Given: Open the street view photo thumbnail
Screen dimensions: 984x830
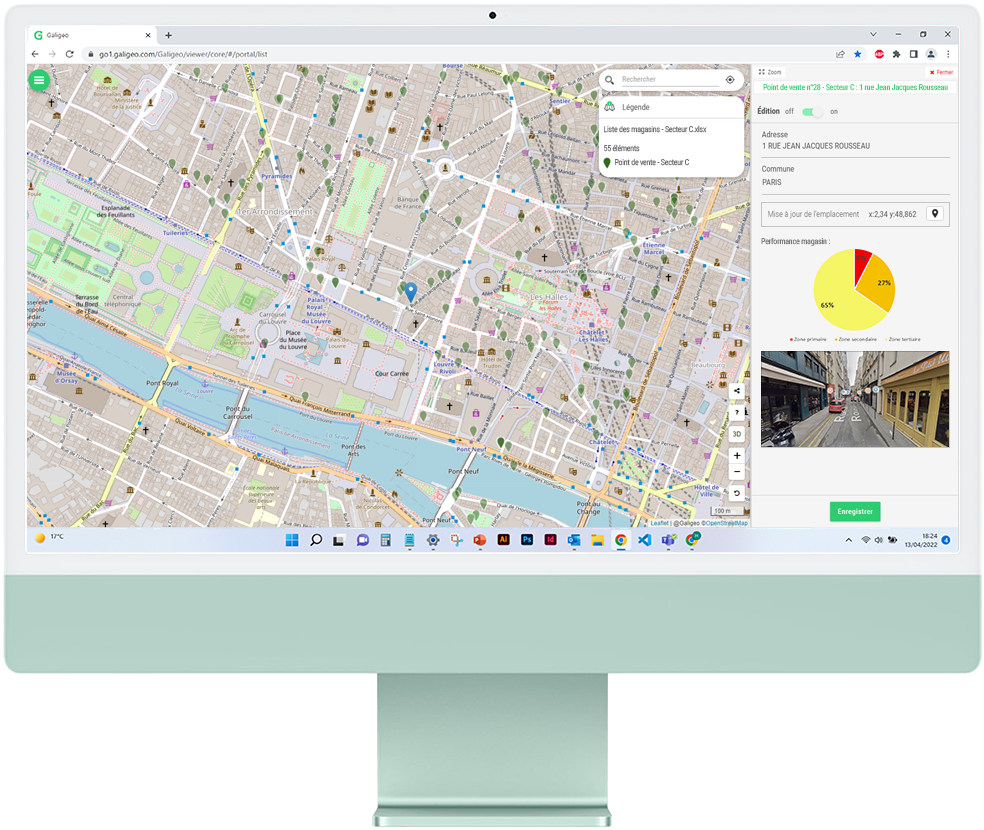Looking at the screenshot, I should coord(855,399).
